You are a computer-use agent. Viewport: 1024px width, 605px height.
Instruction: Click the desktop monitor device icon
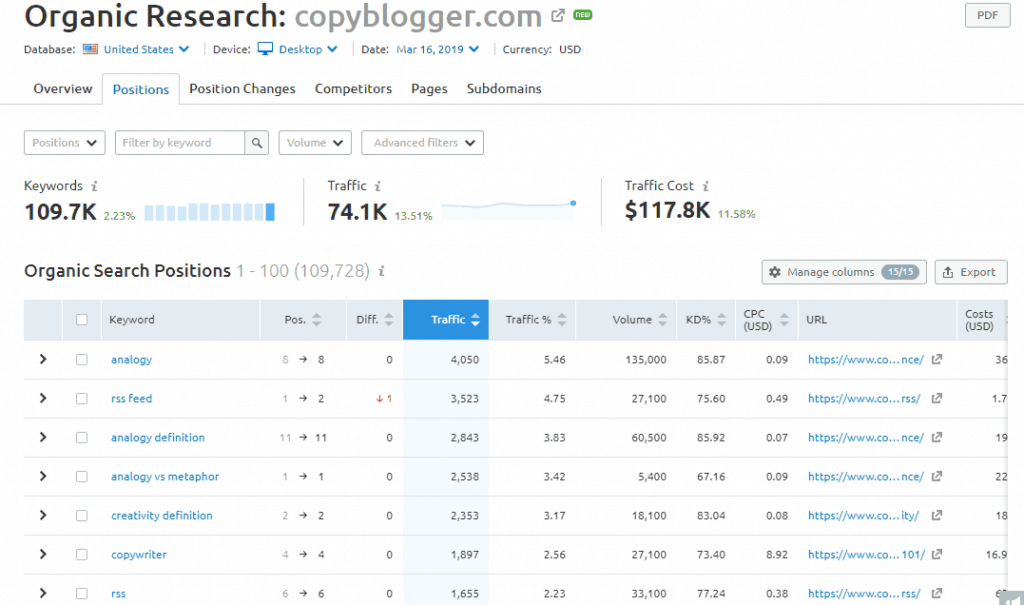pyautogui.click(x=265, y=49)
